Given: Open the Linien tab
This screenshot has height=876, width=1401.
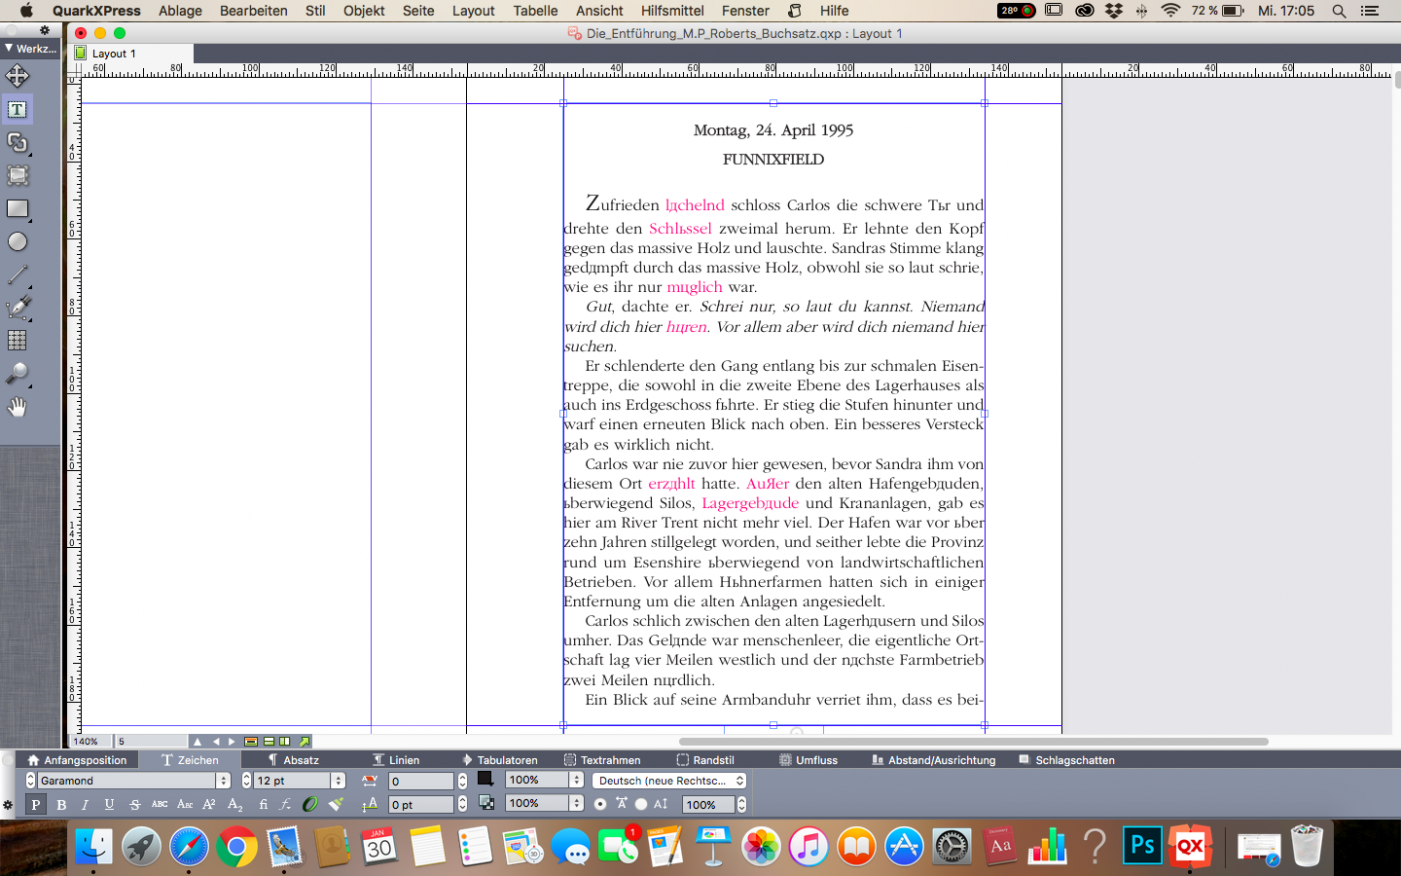Looking at the screenshot, I should coord(396,760).
